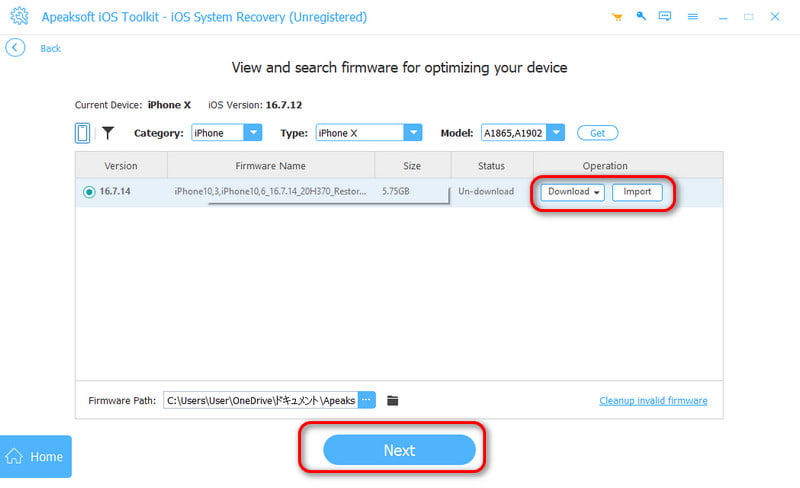Click the Import button
Viewport: 800px width, 488px height.
click(x=637, y=192)
